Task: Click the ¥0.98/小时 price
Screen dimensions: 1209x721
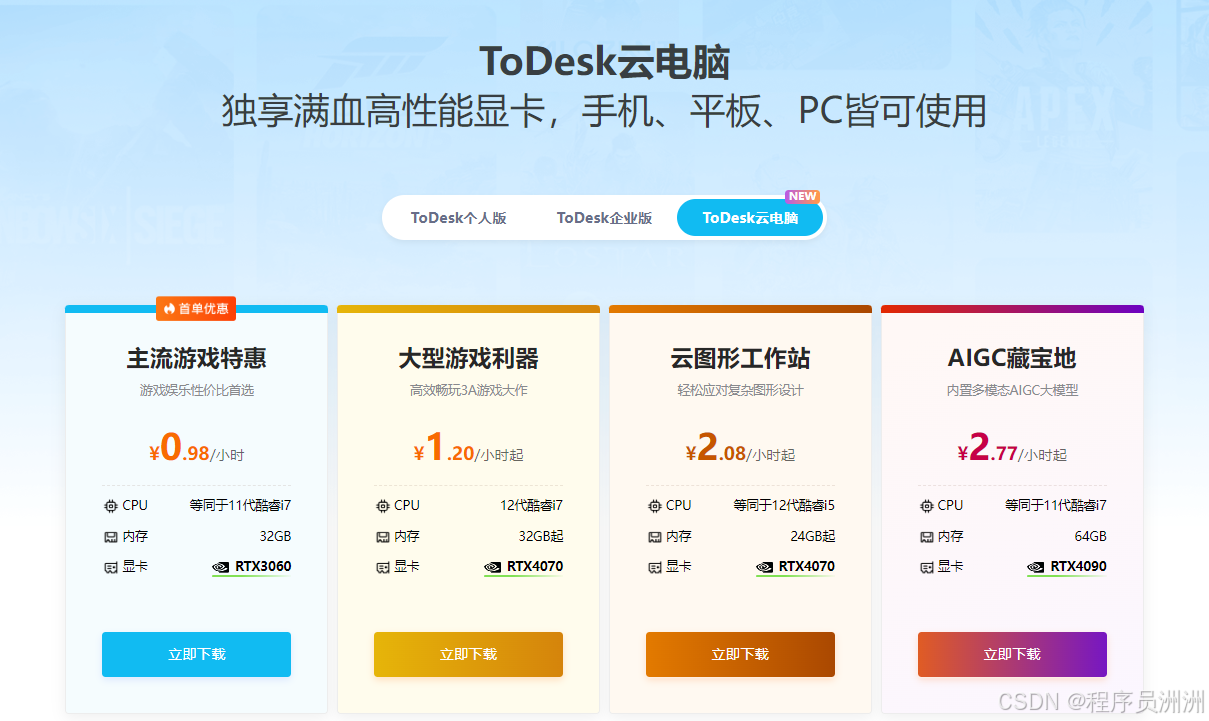Action: point(196,448)
